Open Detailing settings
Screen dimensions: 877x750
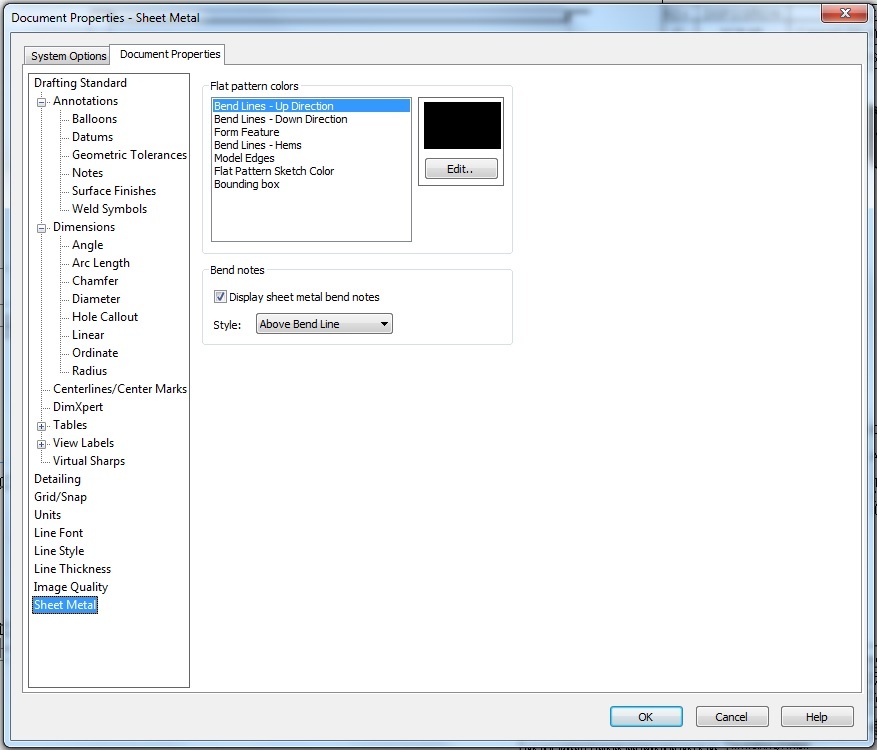57,479
